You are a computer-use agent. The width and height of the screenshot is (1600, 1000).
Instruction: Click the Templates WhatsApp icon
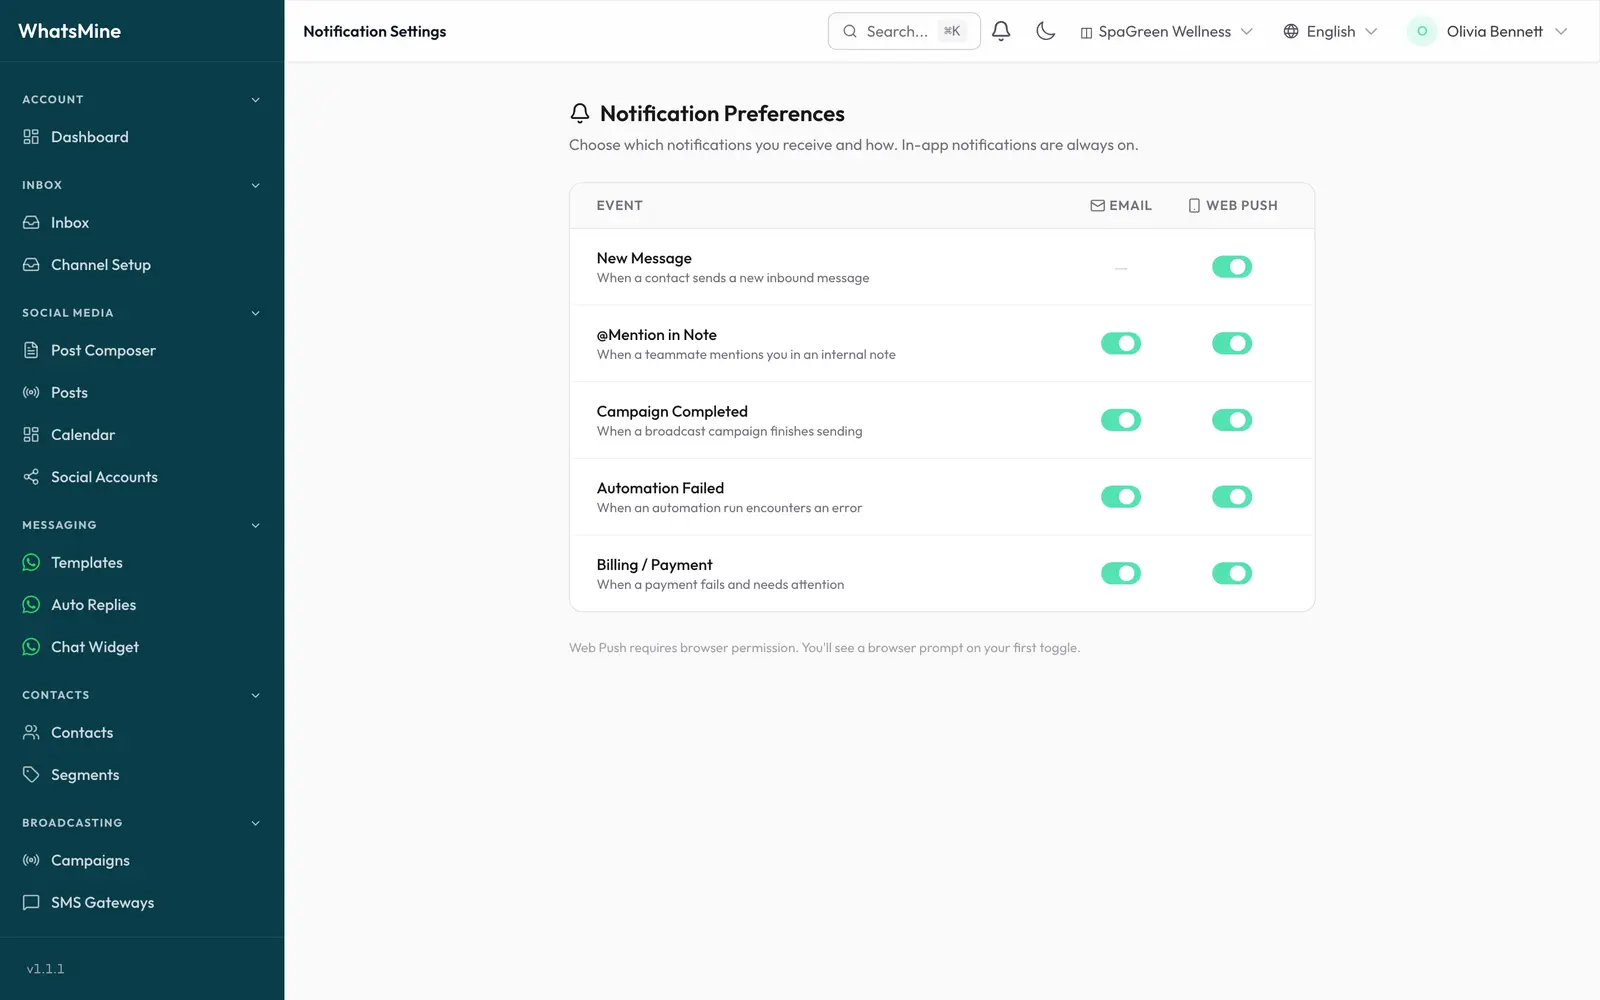point(31,563)
